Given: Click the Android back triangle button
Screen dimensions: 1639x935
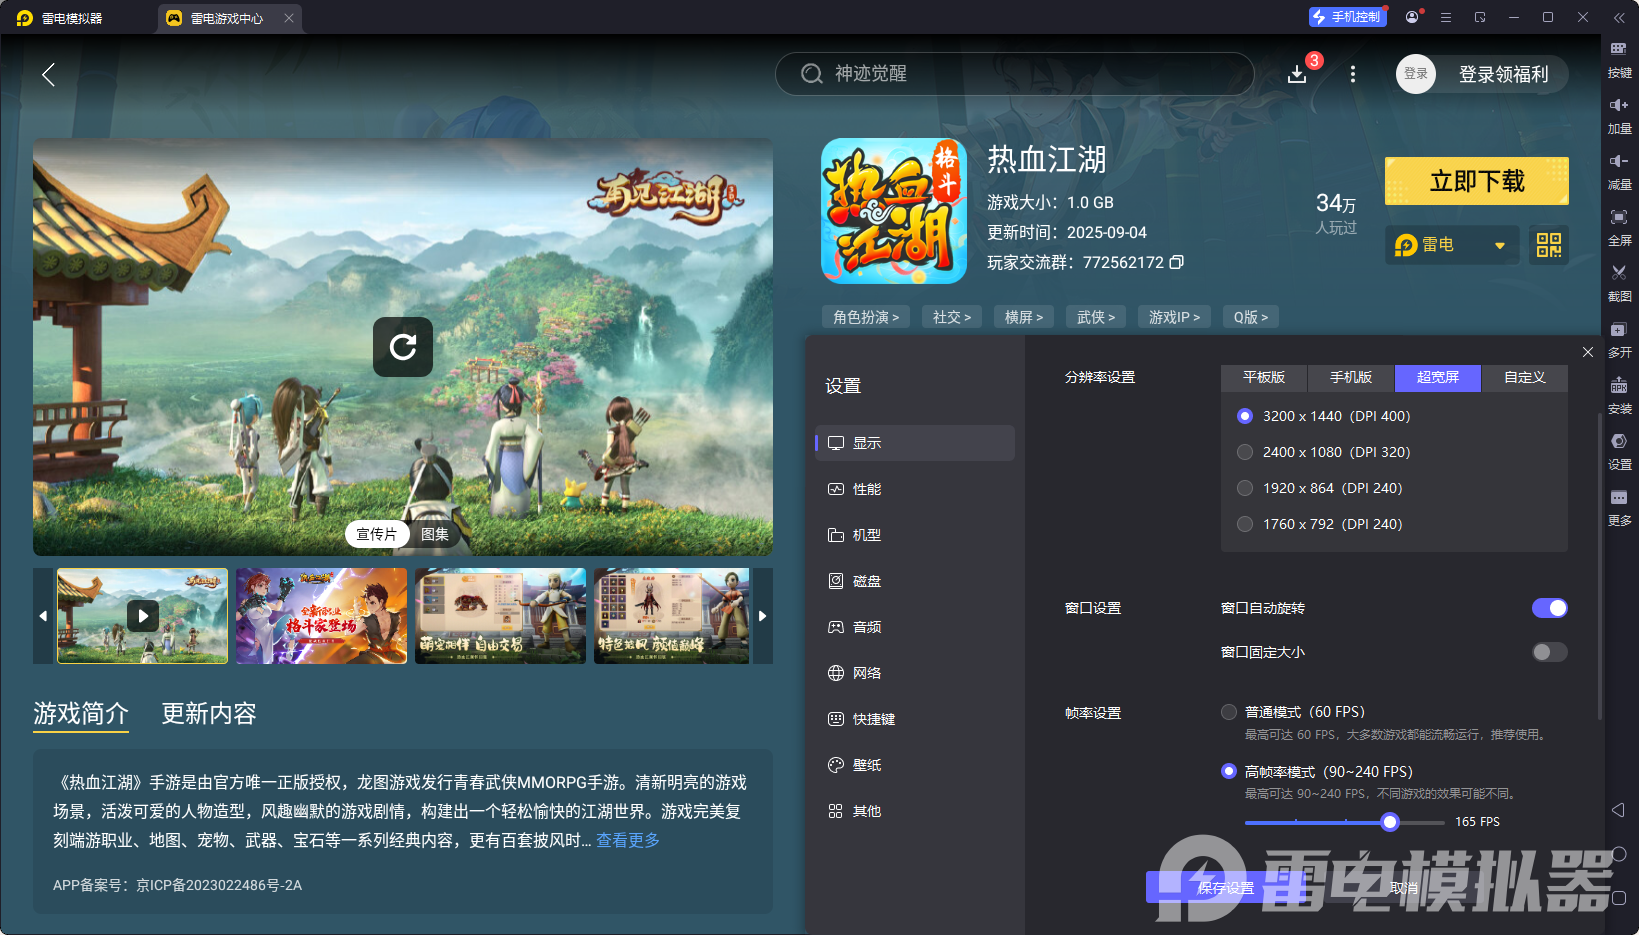Looking at the screenshot, I should coord(1619,810).
